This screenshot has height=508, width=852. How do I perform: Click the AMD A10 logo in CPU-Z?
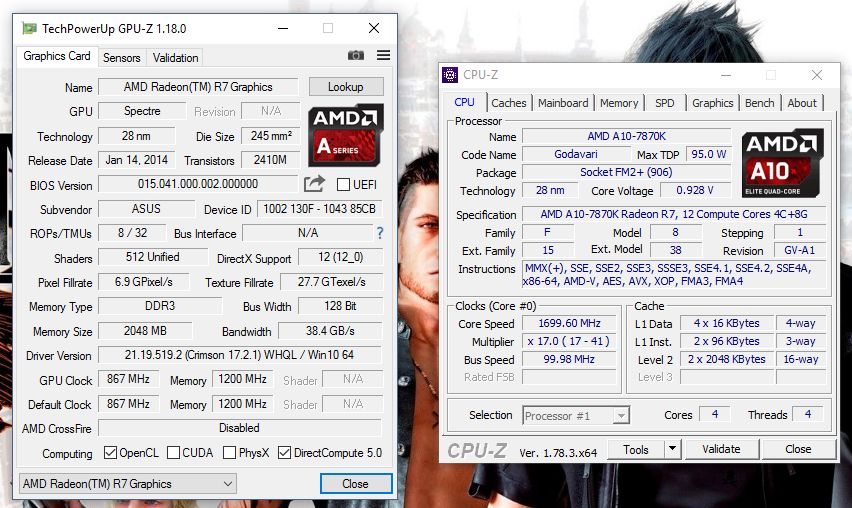782,163
